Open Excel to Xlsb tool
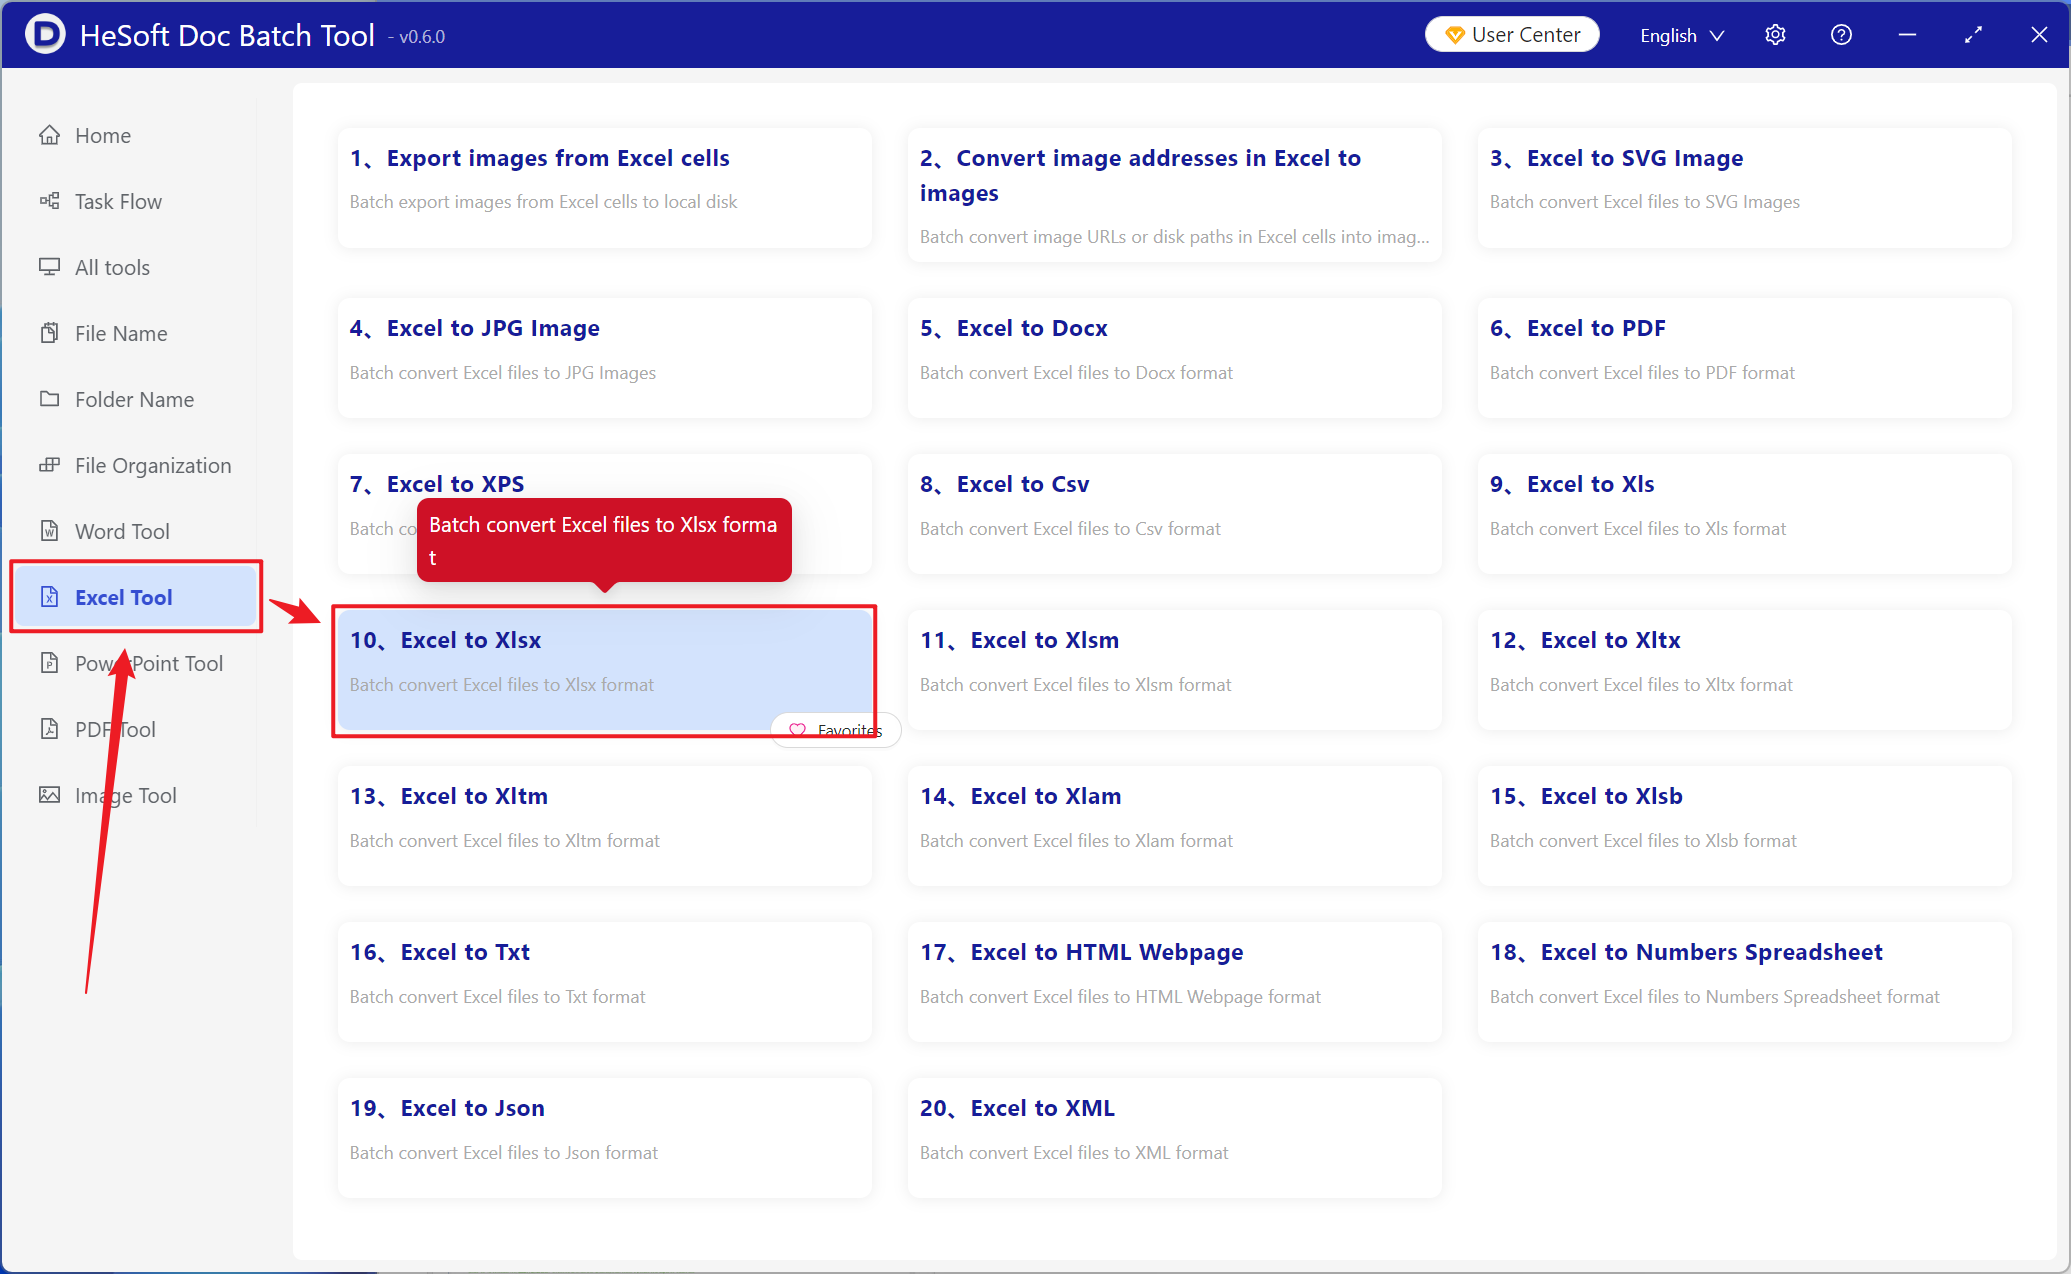This screenshot has width=2071, height=1274. pyautogui.click(x=1744, y=825)
